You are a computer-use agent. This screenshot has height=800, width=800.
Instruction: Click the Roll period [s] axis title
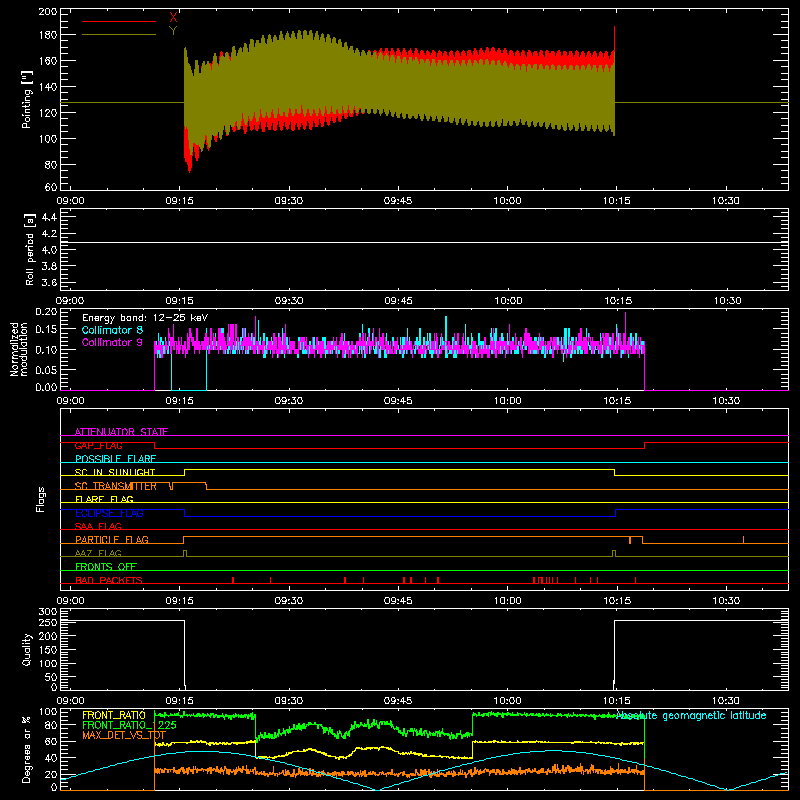point(29,249)
